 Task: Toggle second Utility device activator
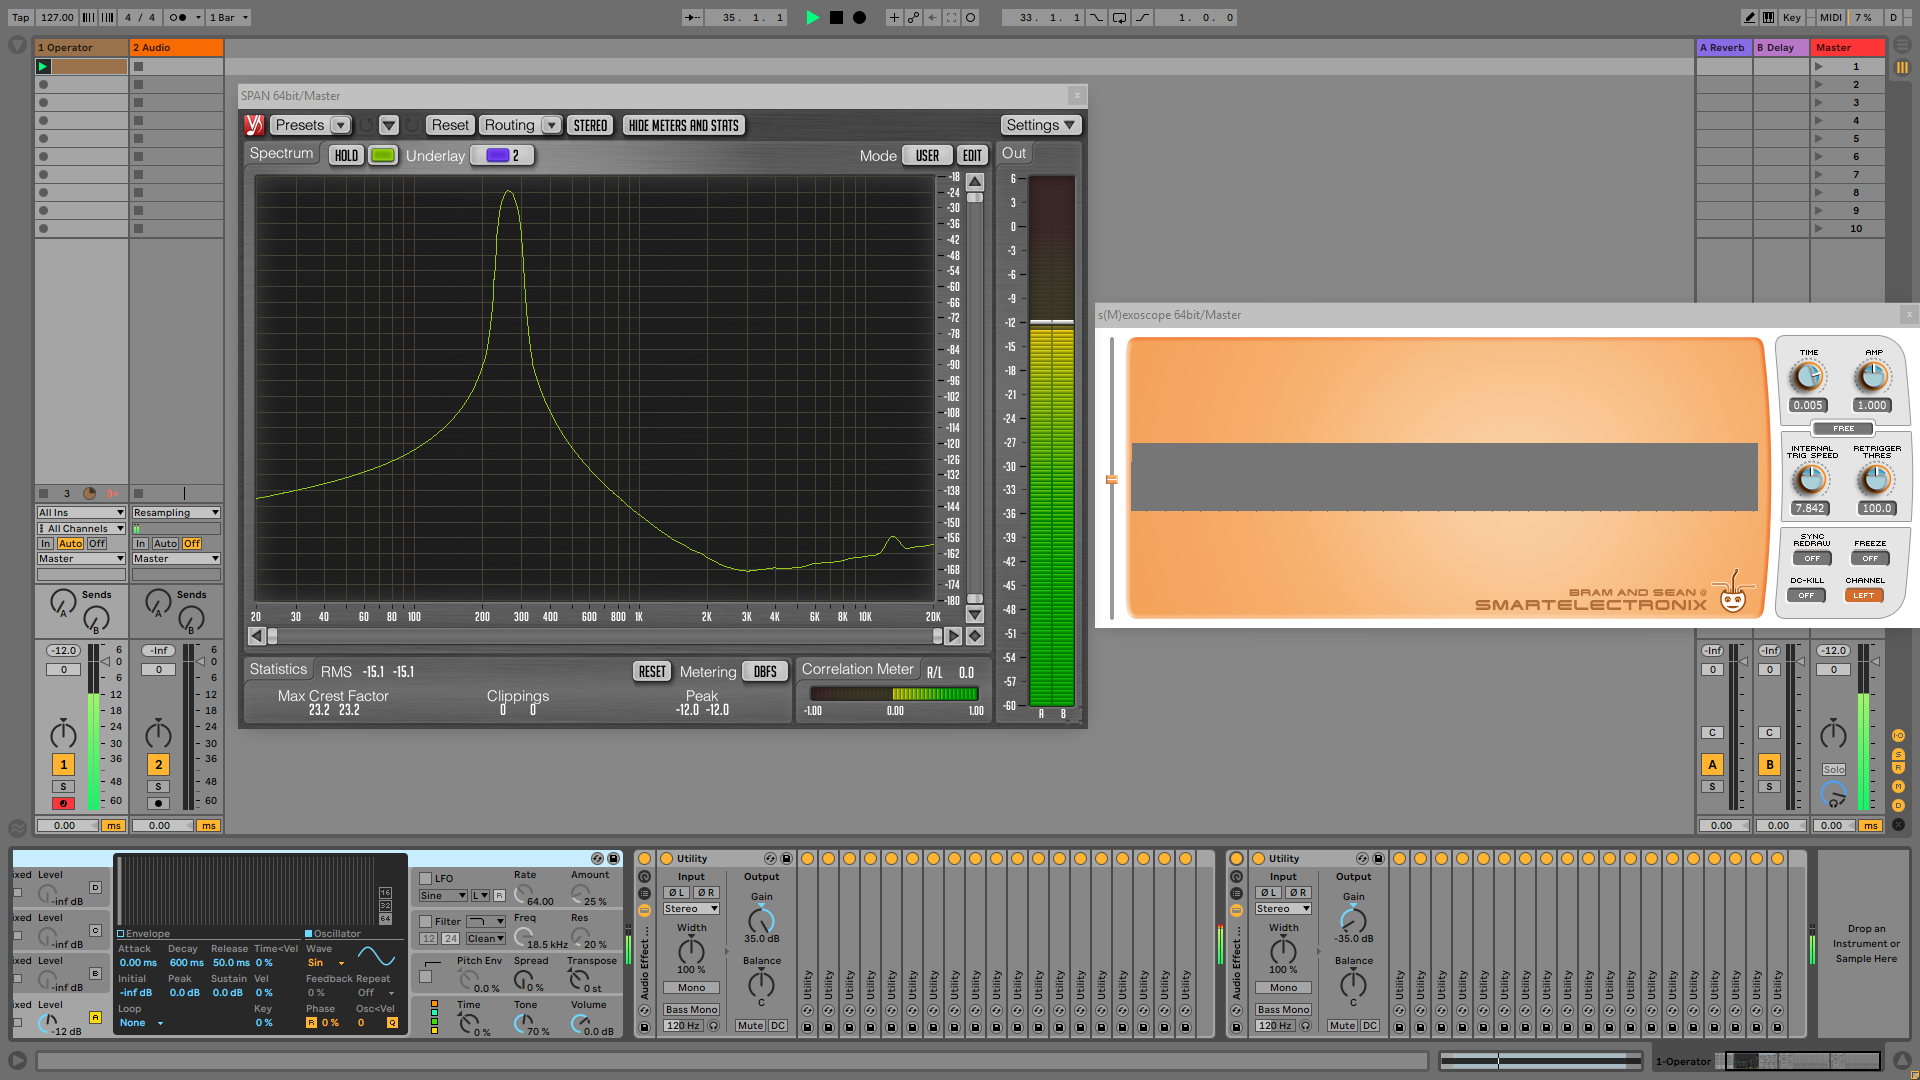[x=1259, y=858]
